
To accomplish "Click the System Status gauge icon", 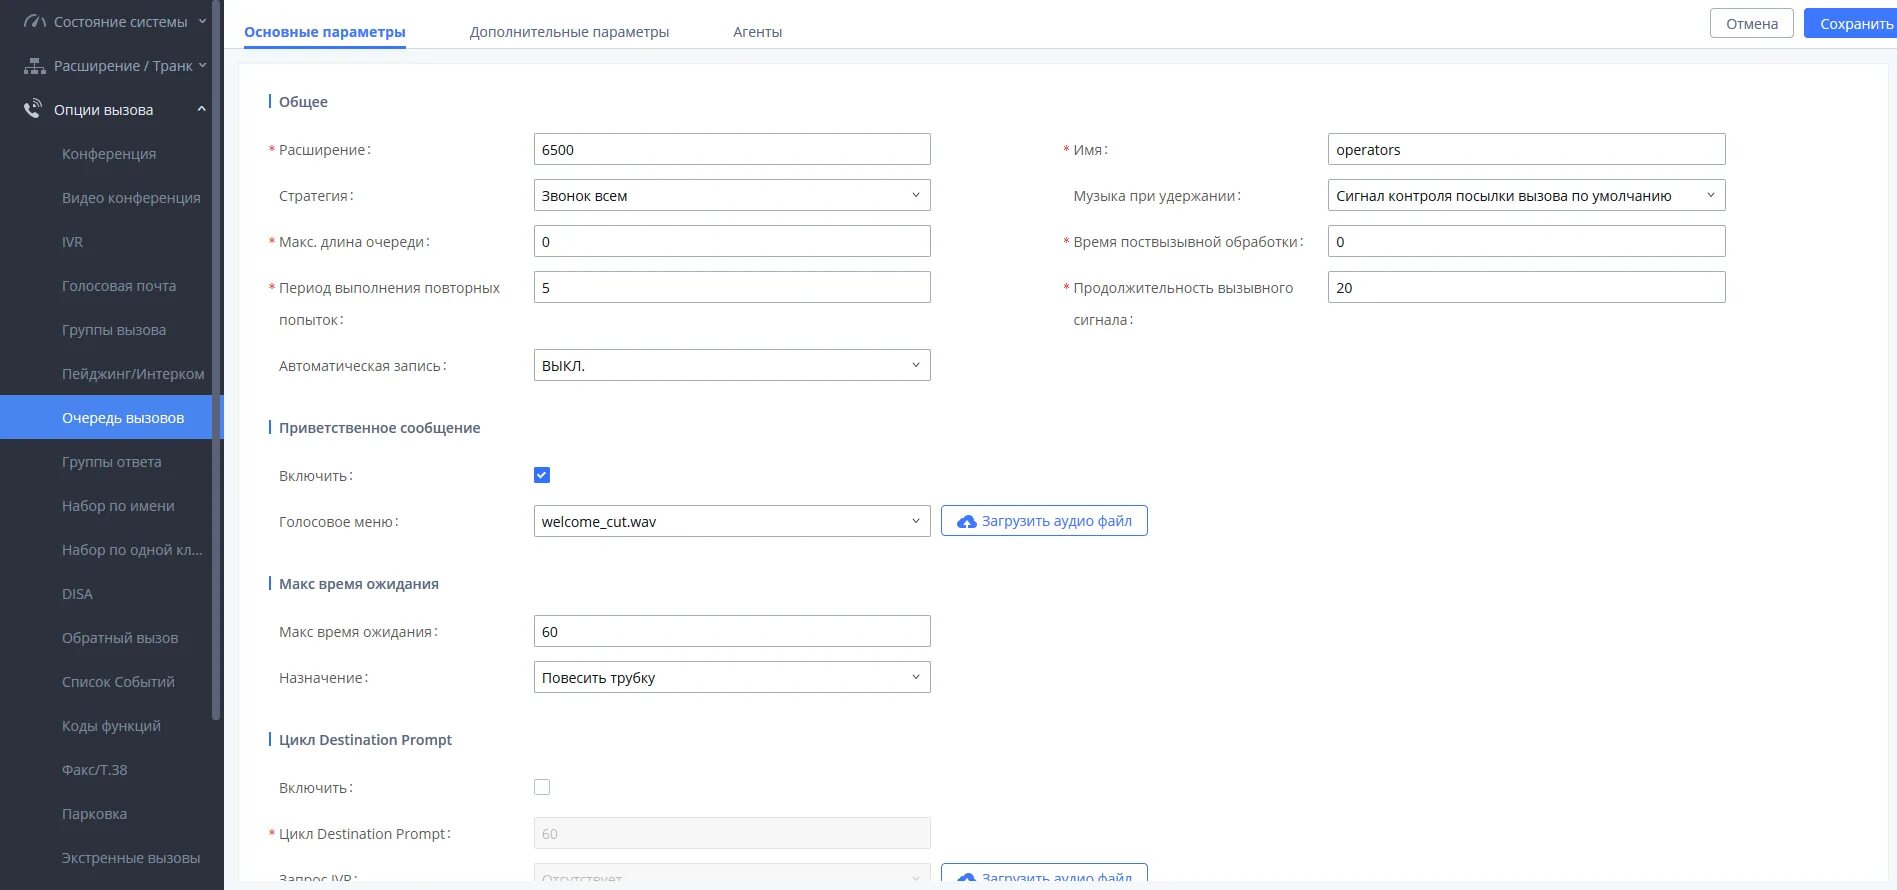I will pyautogui.click(x=34, y=21).
